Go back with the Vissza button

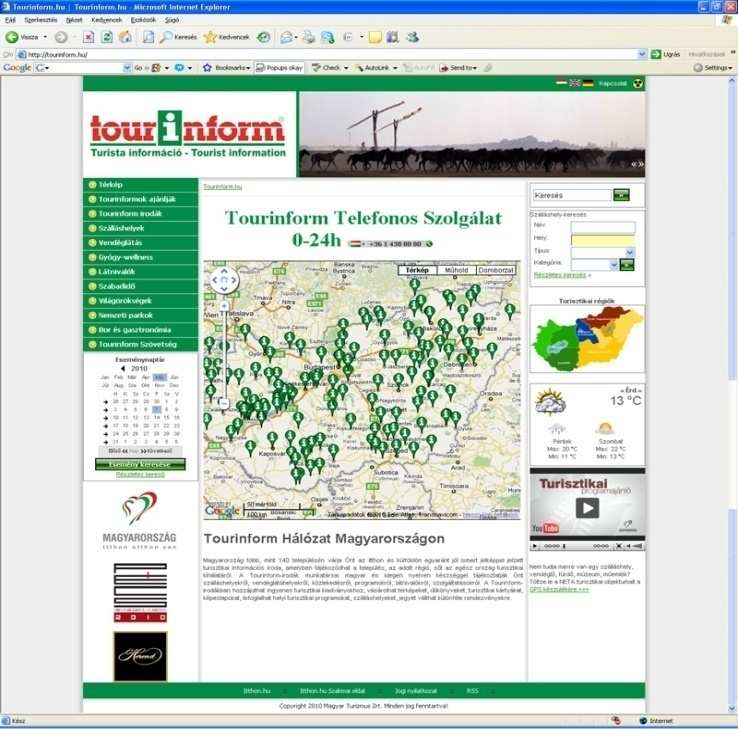point(22,37)
